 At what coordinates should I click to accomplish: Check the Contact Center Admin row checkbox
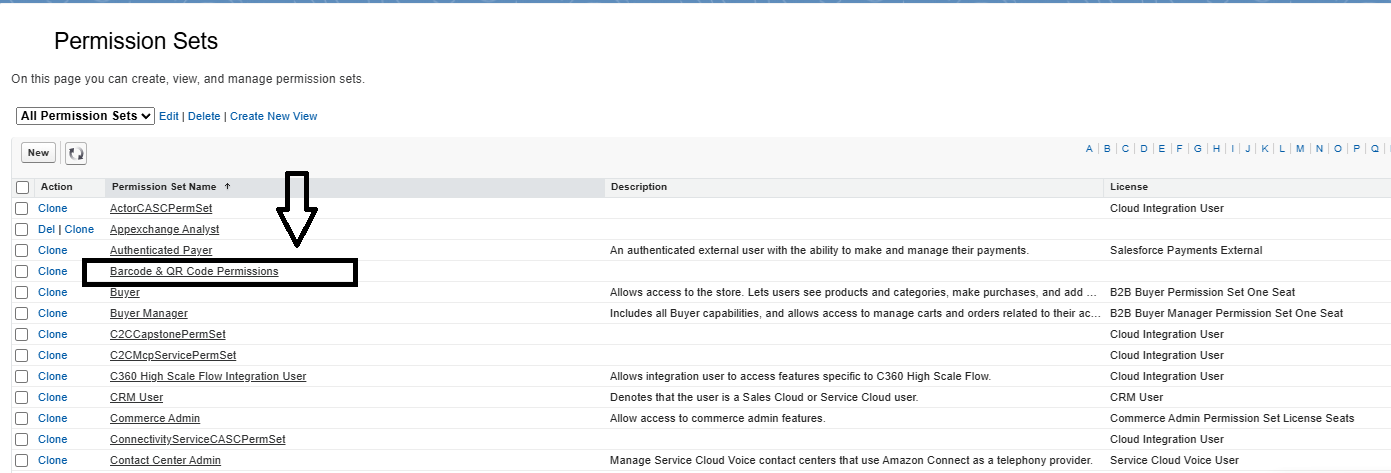click(22, 460)
